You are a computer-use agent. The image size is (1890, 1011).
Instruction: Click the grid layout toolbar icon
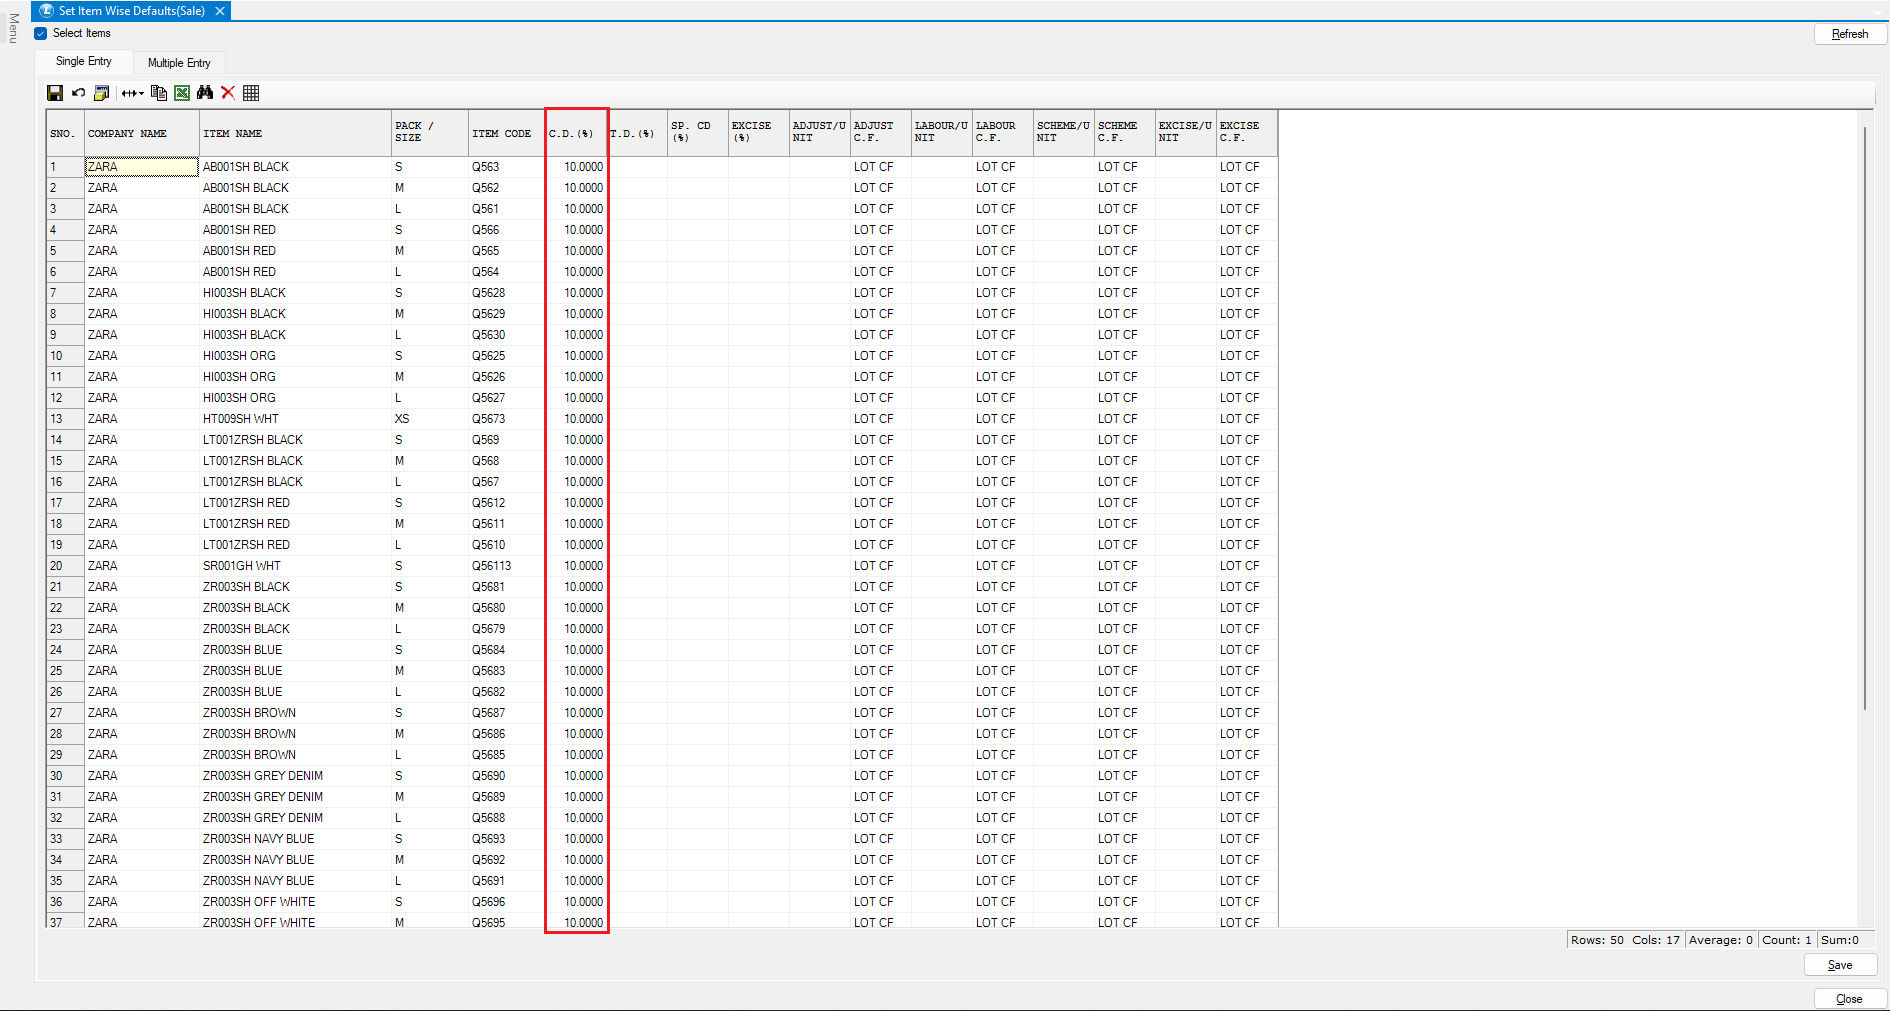251,93
